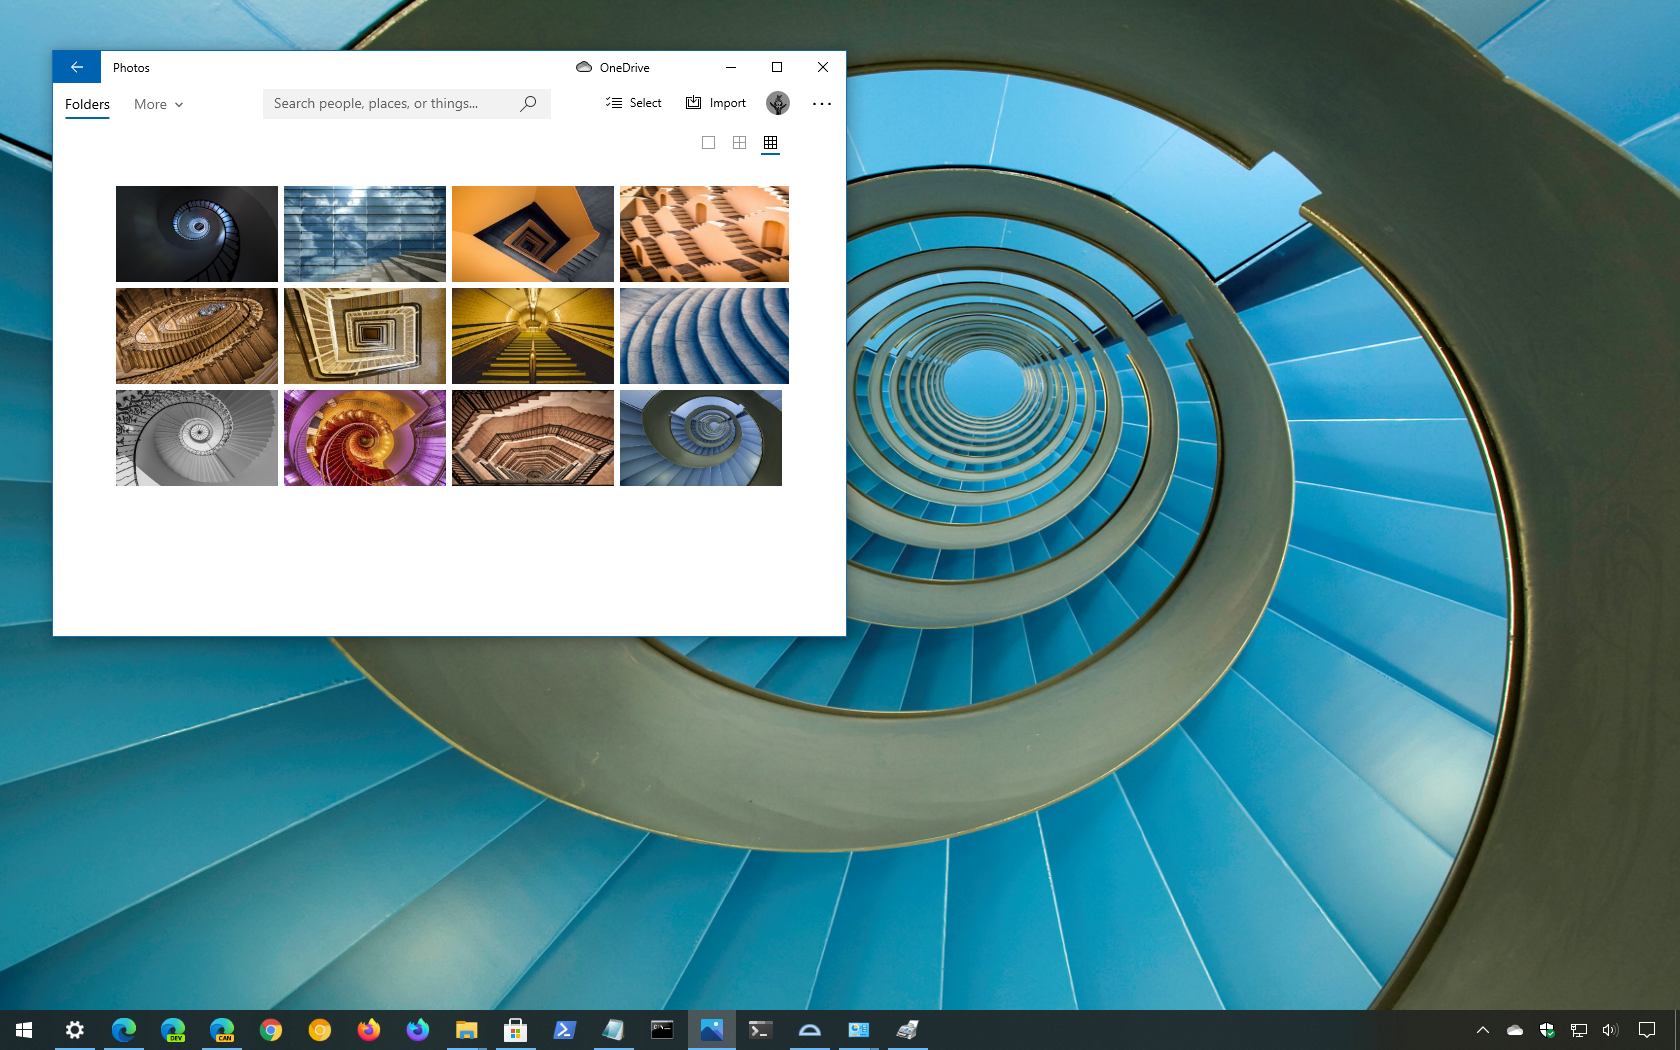Switch to single-photo column view
The height and width of the screenshot is (1050, 1680).
tap(709, 143)
